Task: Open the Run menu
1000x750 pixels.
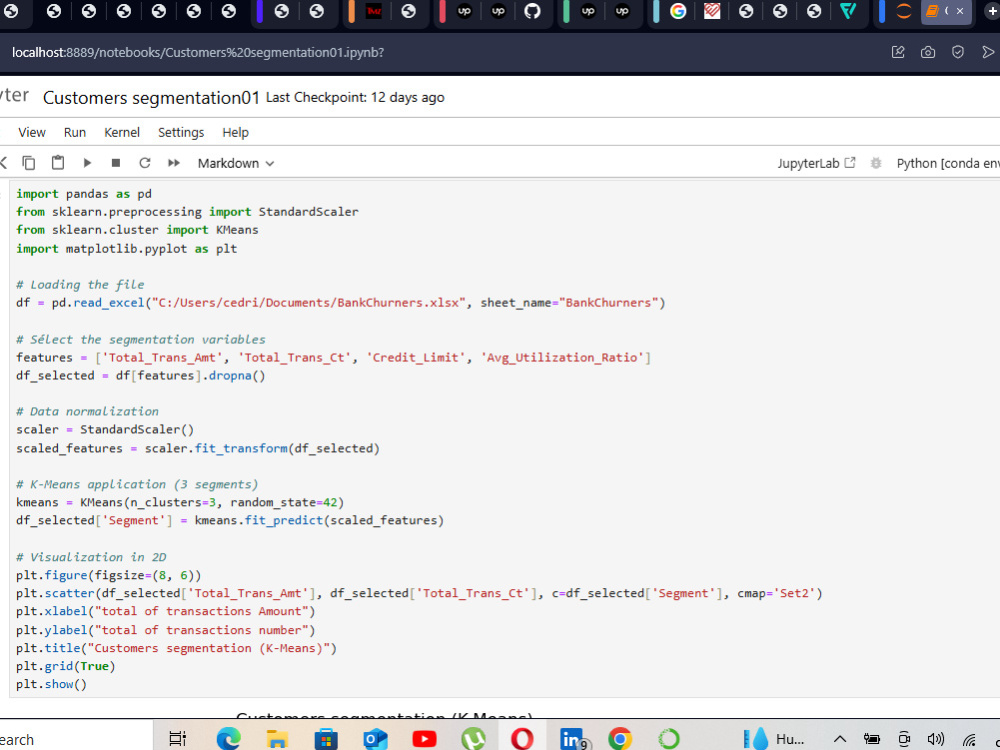Action: point(75,133)
